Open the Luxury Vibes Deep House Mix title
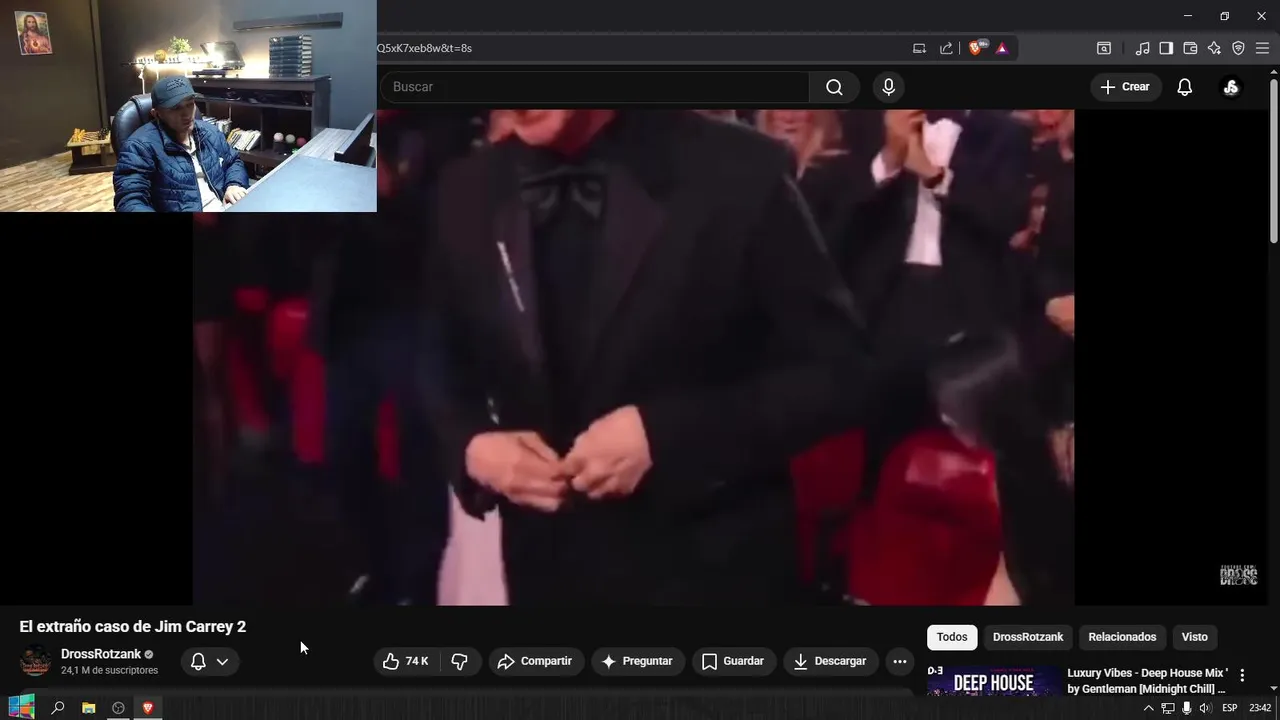Screen dimensions: 1280x720 pyautogui.click(x=1147, y=681)
